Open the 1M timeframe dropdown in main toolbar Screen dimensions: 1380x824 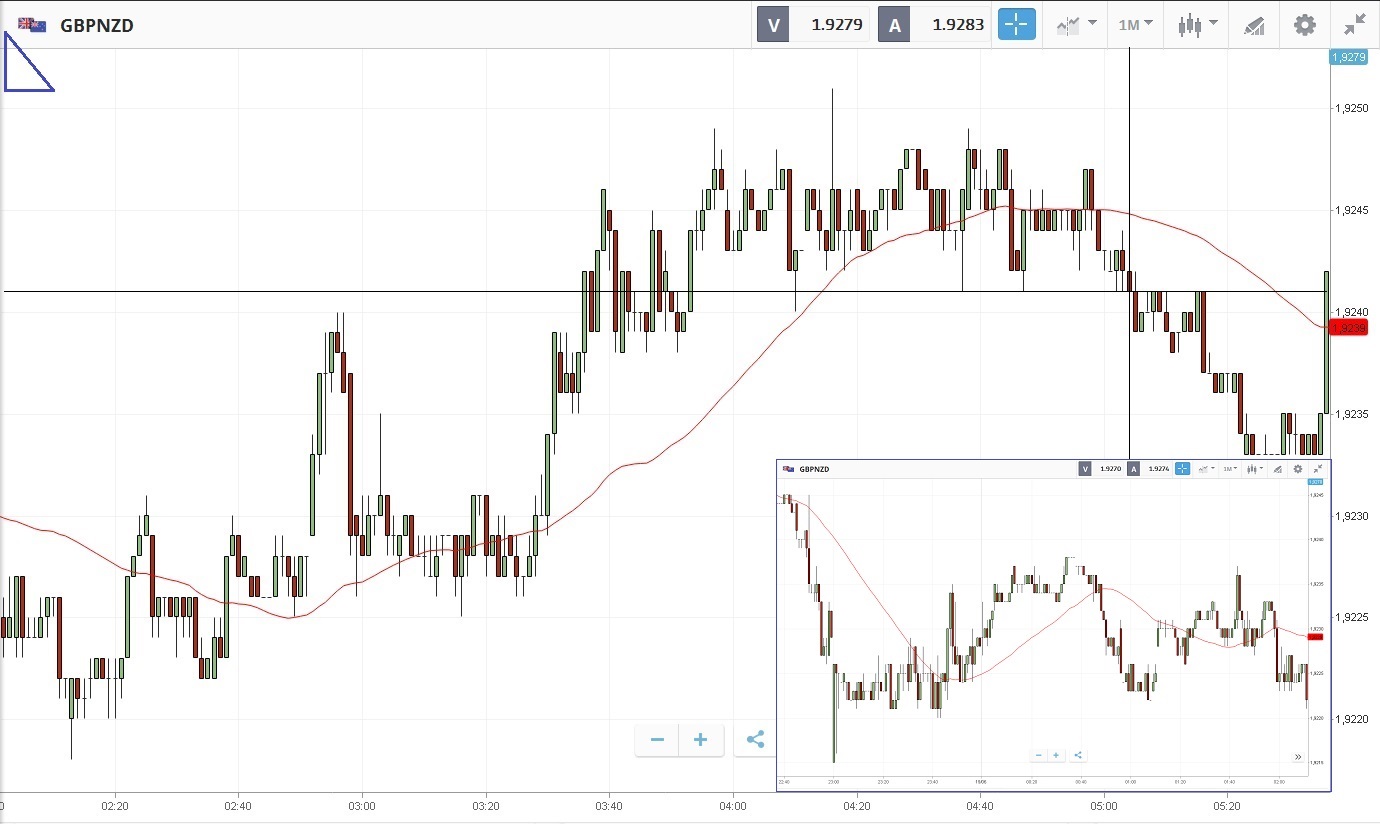coord(1135,25)
